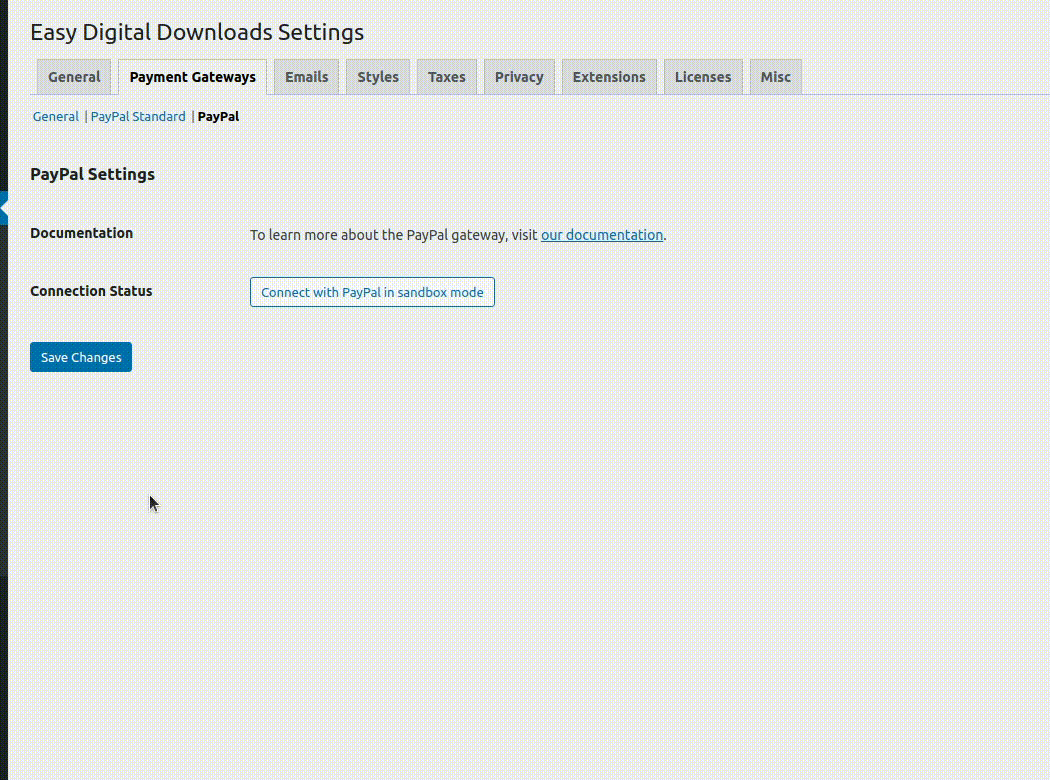Save the PayPal settings changes
Viewport: 1050px width, 780px height.
coord(80,357)
